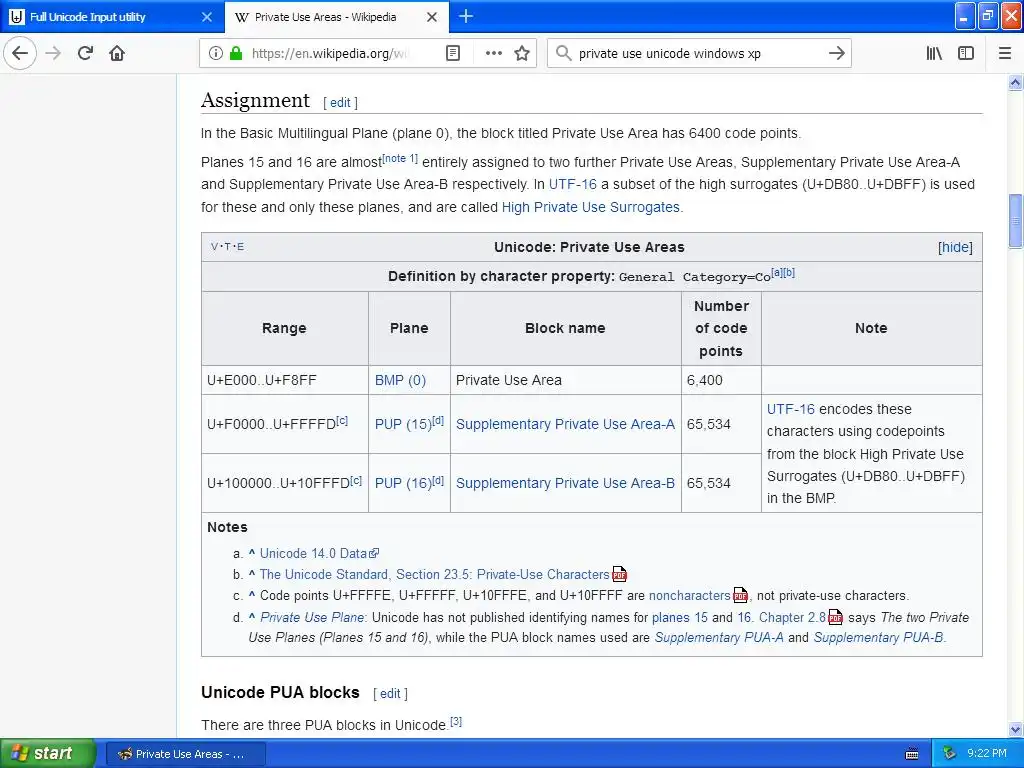Screen dimensions: 1024x768
Task: Open Supplementary Private Use Area-B link
Action: tap(566, 483)
